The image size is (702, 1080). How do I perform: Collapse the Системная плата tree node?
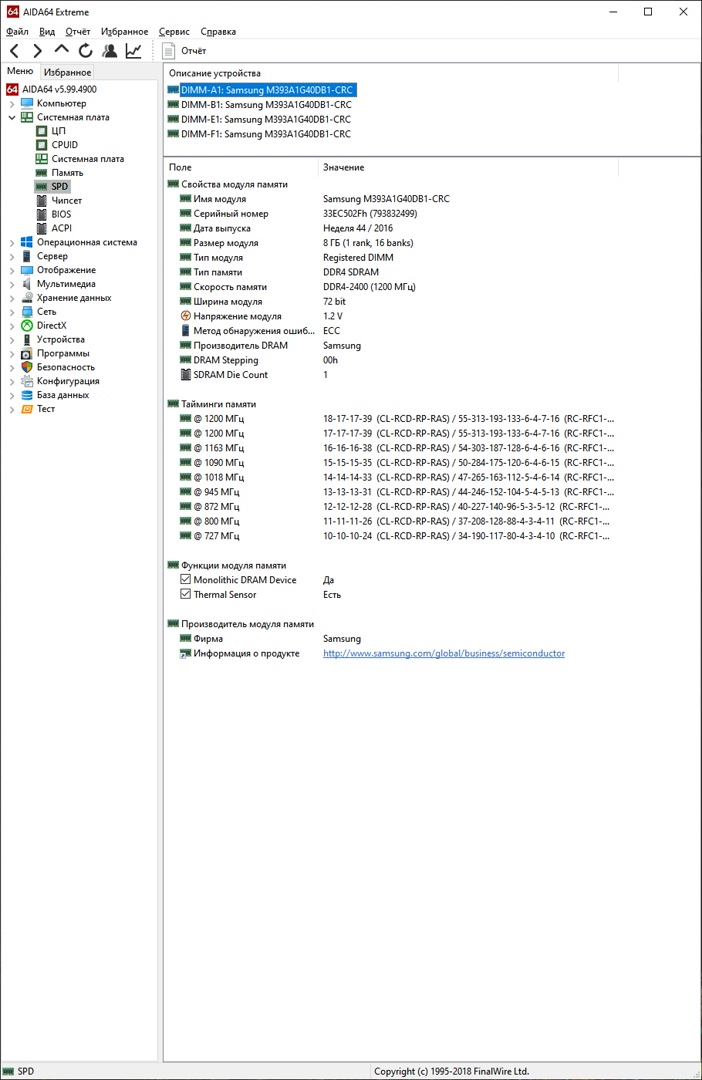pyautogui.click(x=12, y=117)
